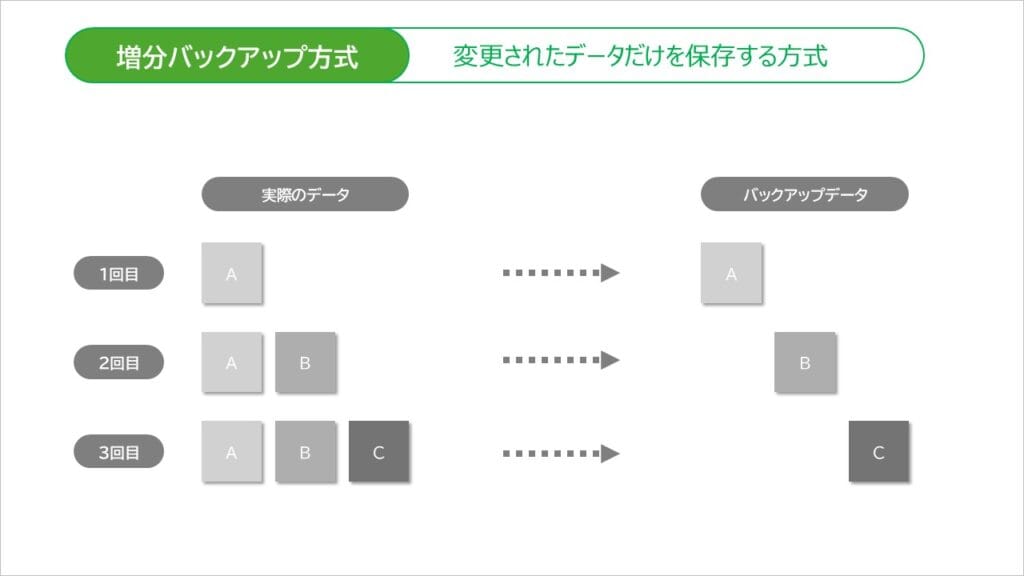Click block A in the 3回目 actual data

pos(231,452)
